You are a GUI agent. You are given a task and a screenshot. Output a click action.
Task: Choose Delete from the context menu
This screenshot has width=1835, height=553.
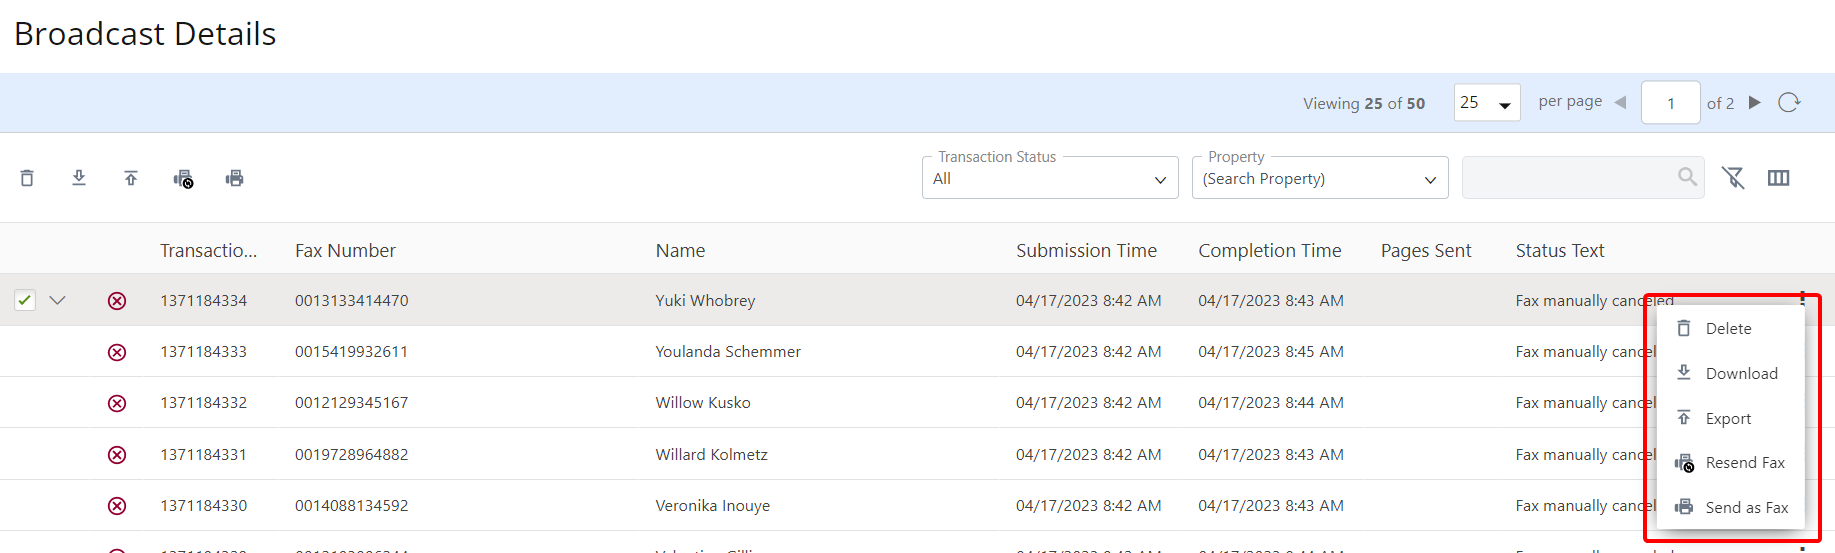1728,329
